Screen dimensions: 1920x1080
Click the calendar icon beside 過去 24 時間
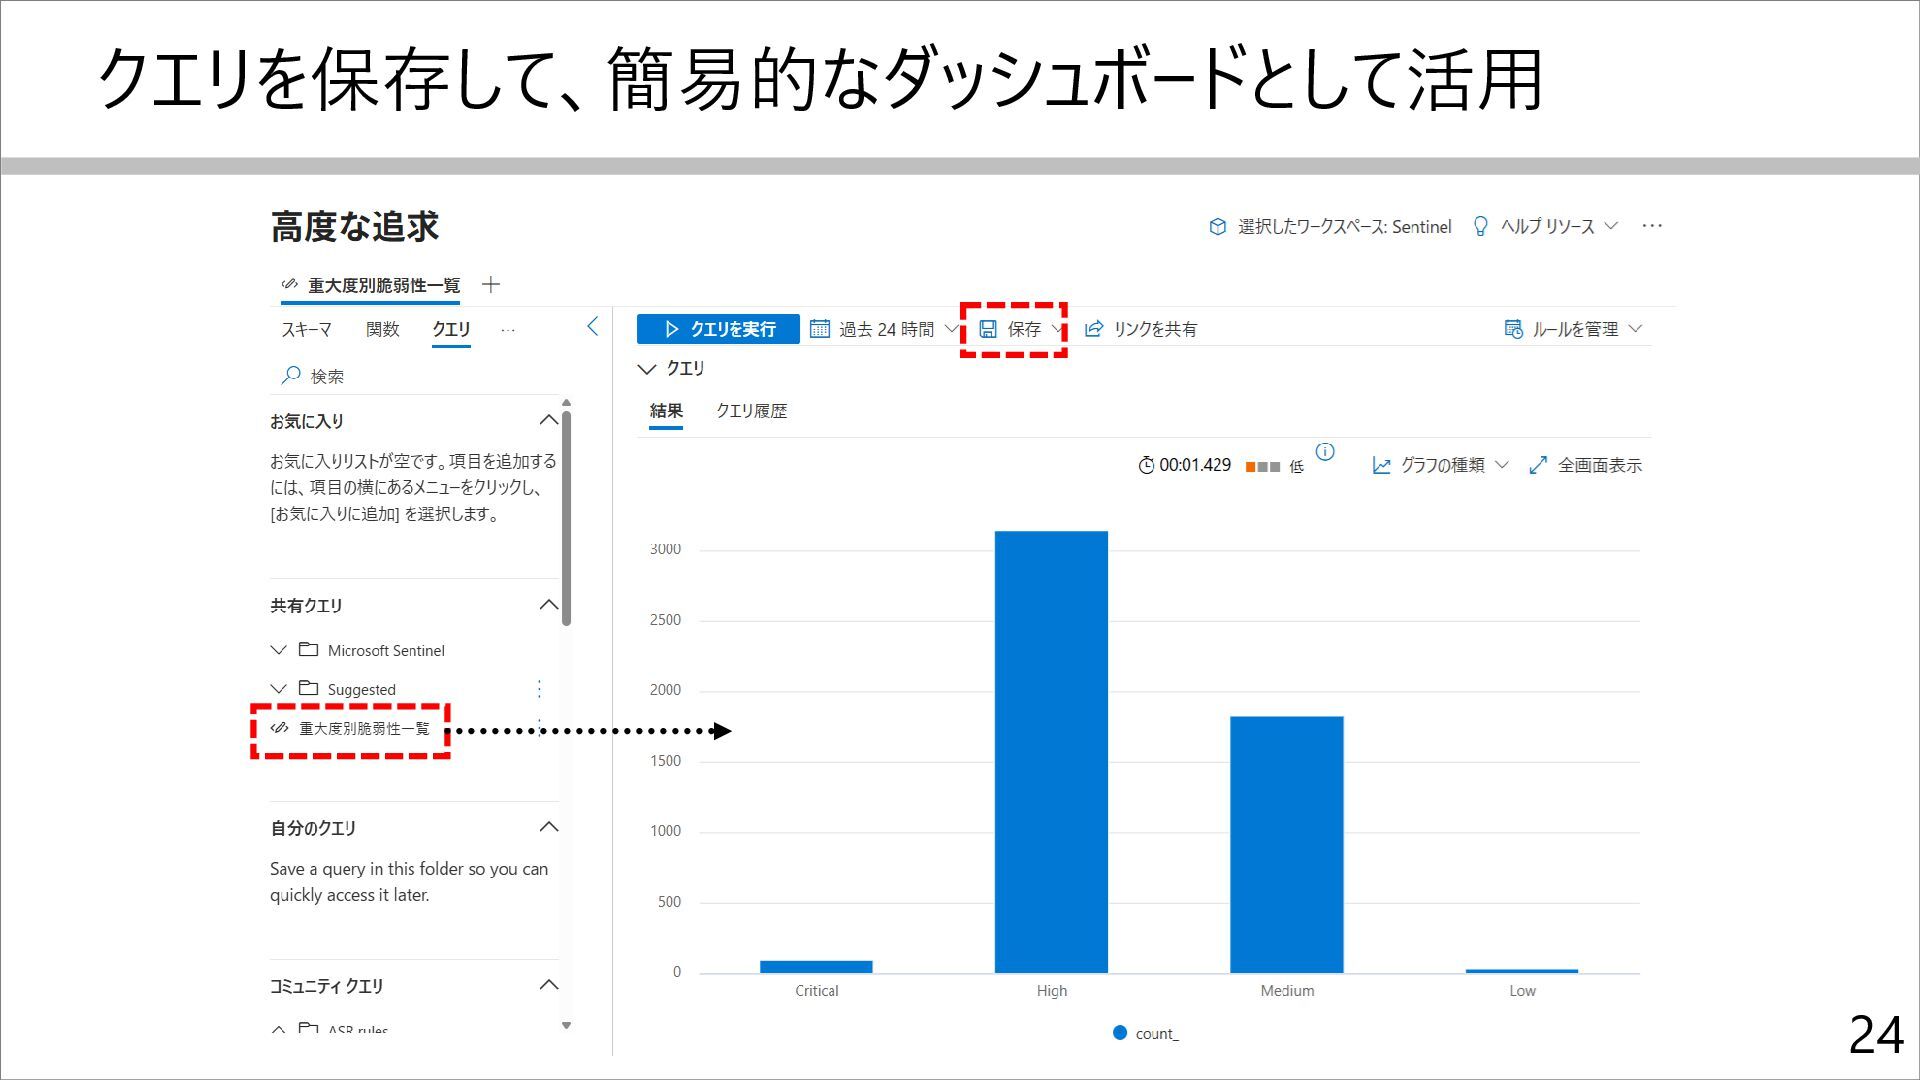[820, 329]
